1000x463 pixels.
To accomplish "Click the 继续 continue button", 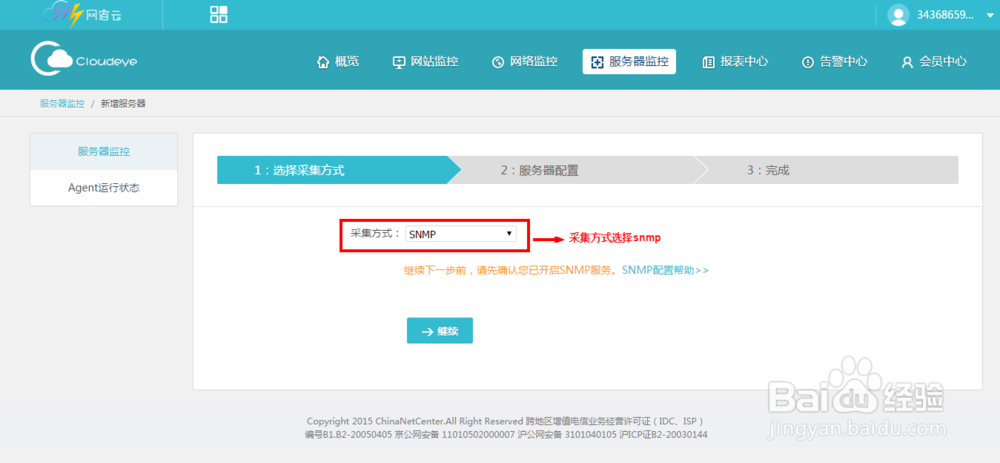I will [x=440, y=331].
